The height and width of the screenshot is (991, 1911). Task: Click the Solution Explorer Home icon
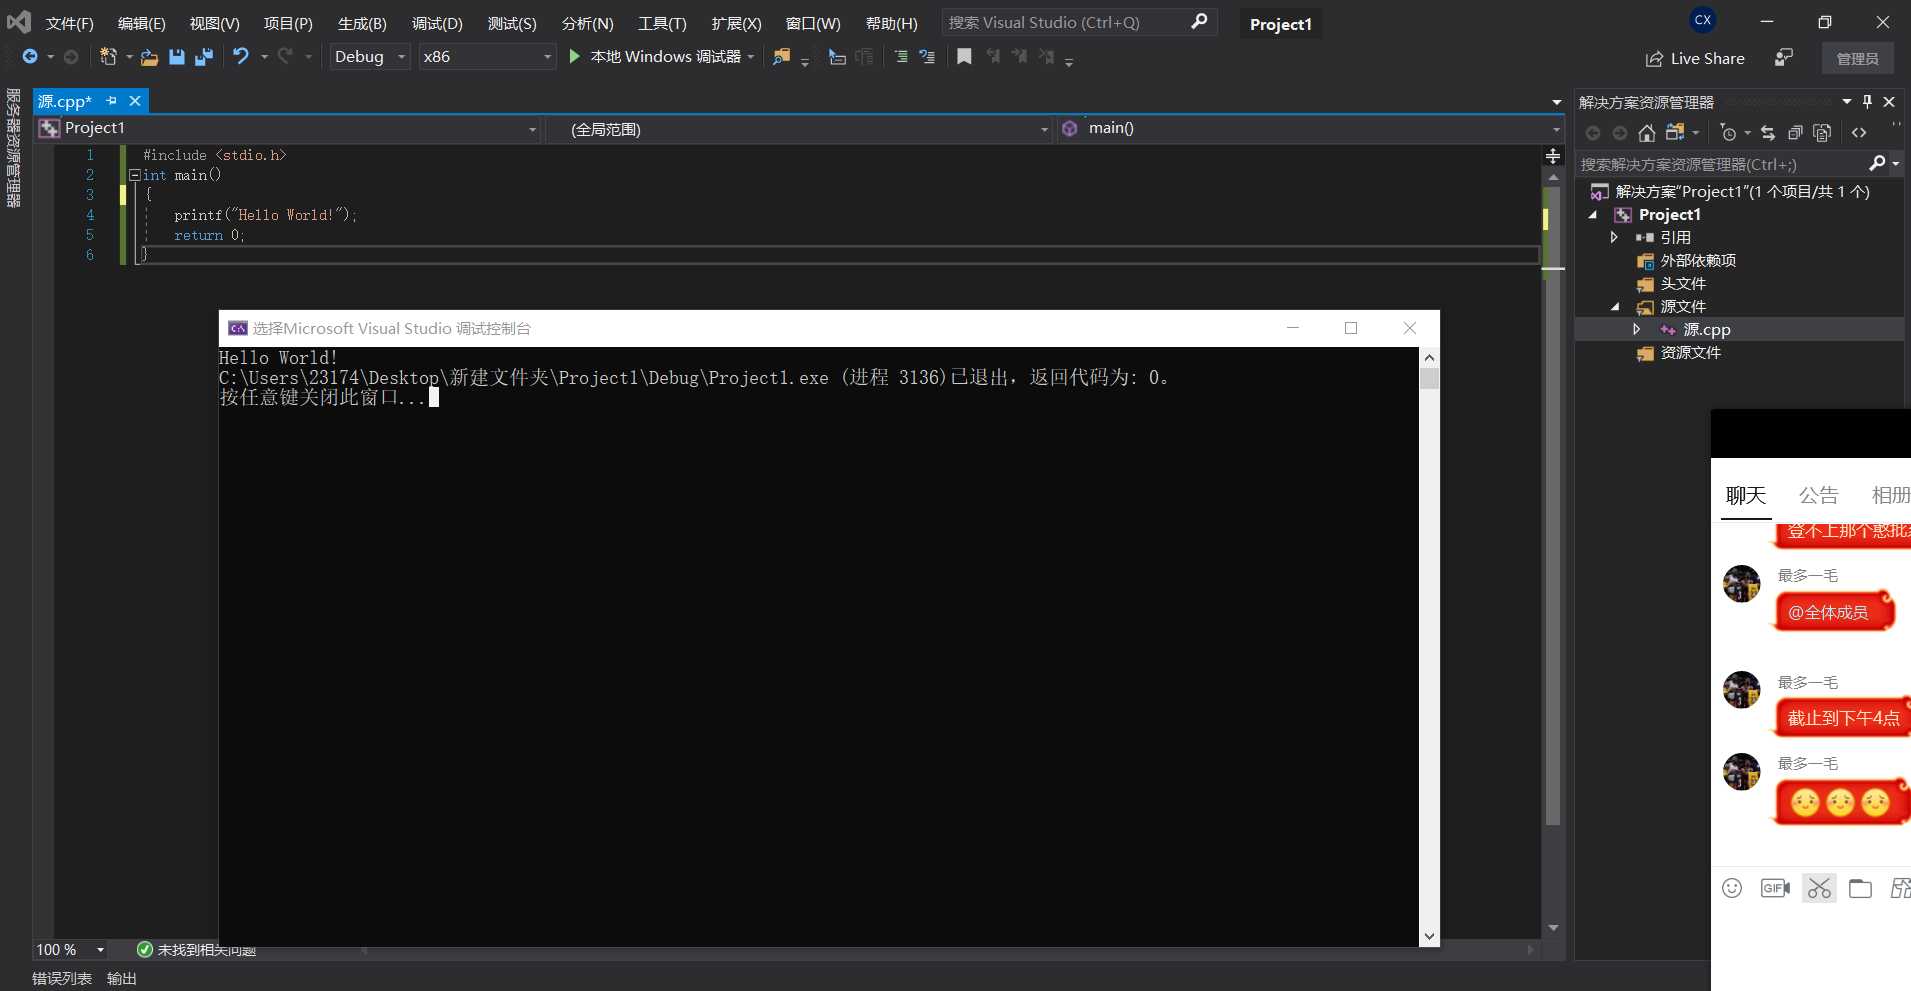click(1647, 133)
